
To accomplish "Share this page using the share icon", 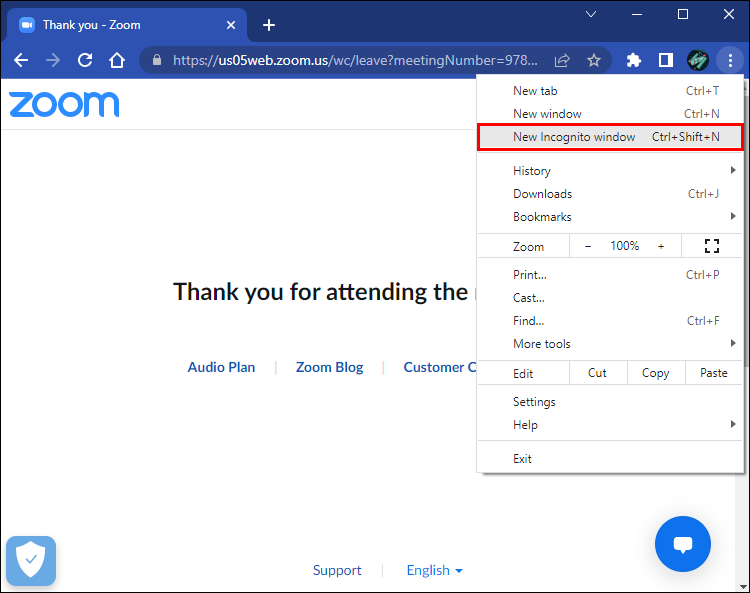I will coord(562,60).
